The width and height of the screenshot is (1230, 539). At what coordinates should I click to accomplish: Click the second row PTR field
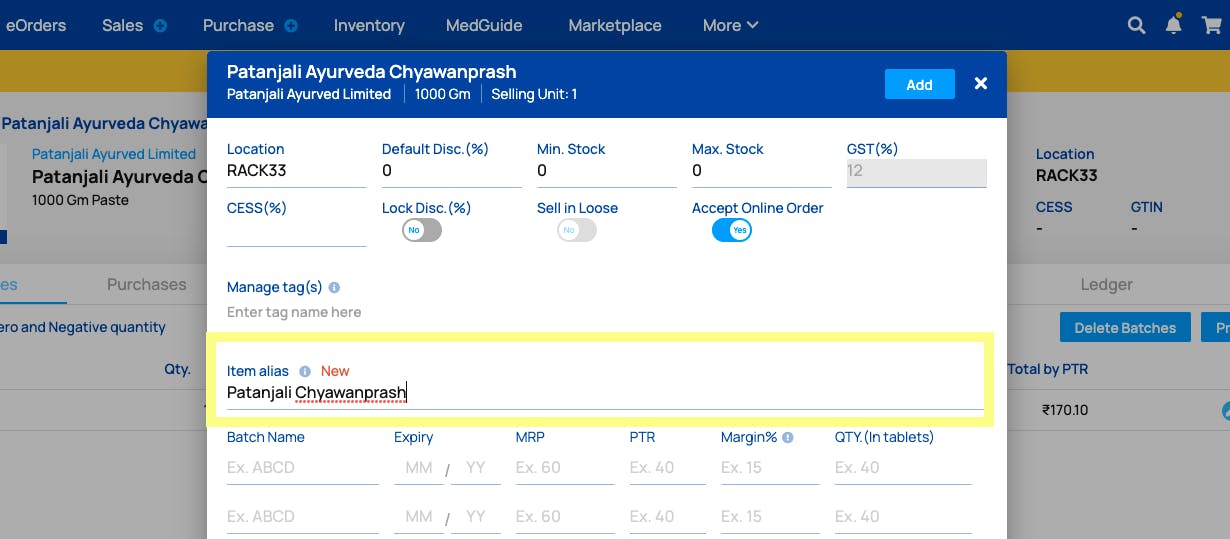[668, 517]
